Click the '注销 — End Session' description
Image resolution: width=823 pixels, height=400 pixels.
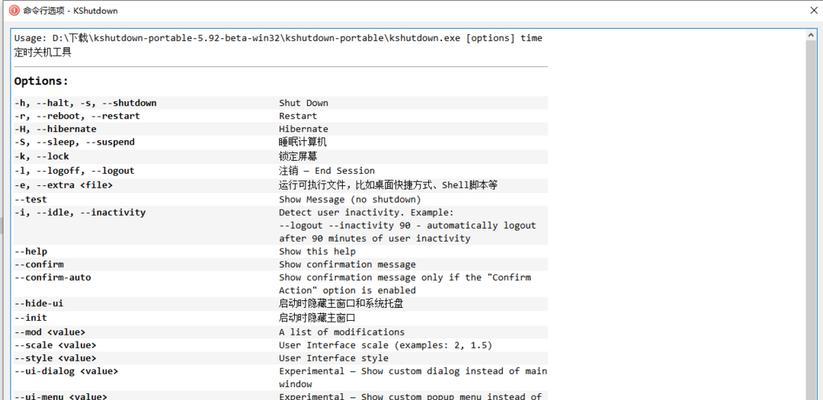326,171
